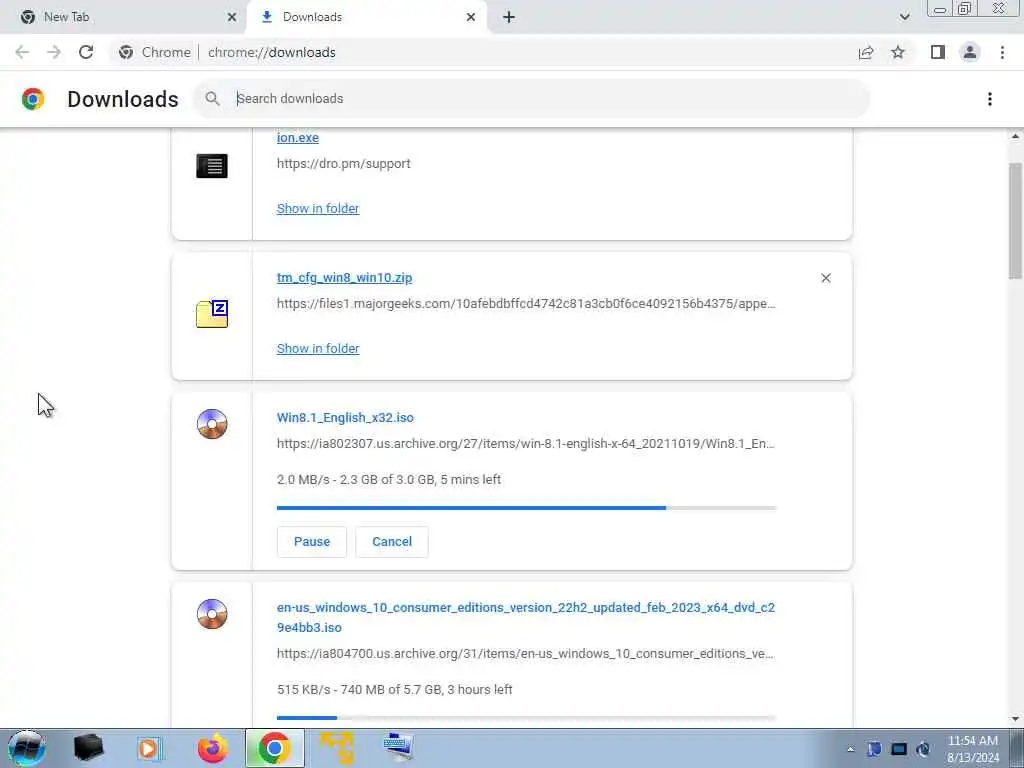Click the ia802307.us.archive.org source URL
The width and height of the screenshot is (1024, 768).
point(526,444)
